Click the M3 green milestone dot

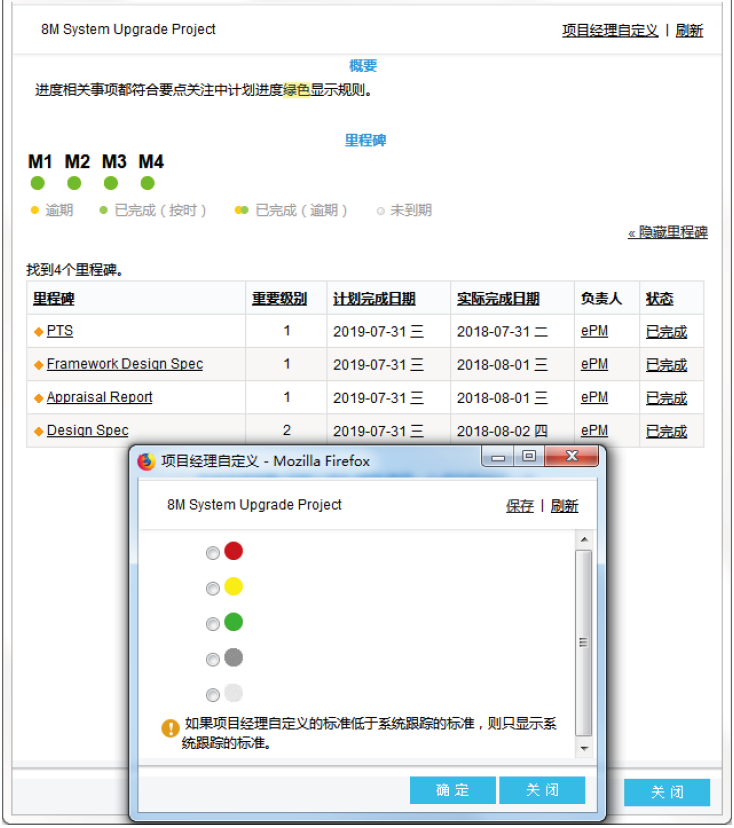pos(111,183)
